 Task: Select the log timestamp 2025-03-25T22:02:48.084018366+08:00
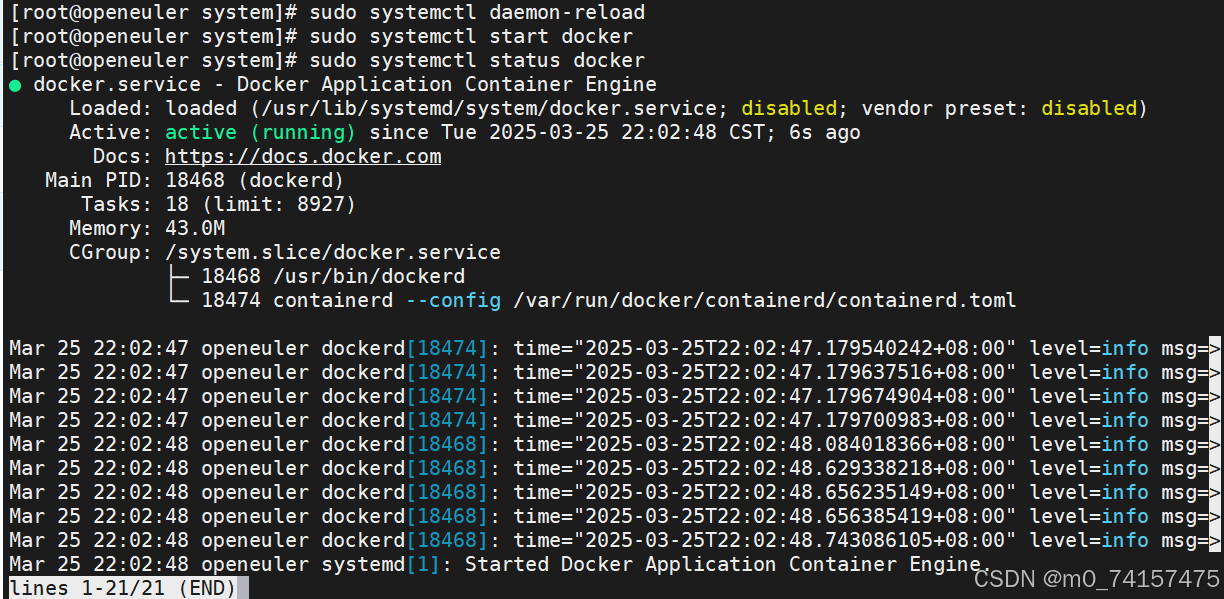(x=795, y=445)
